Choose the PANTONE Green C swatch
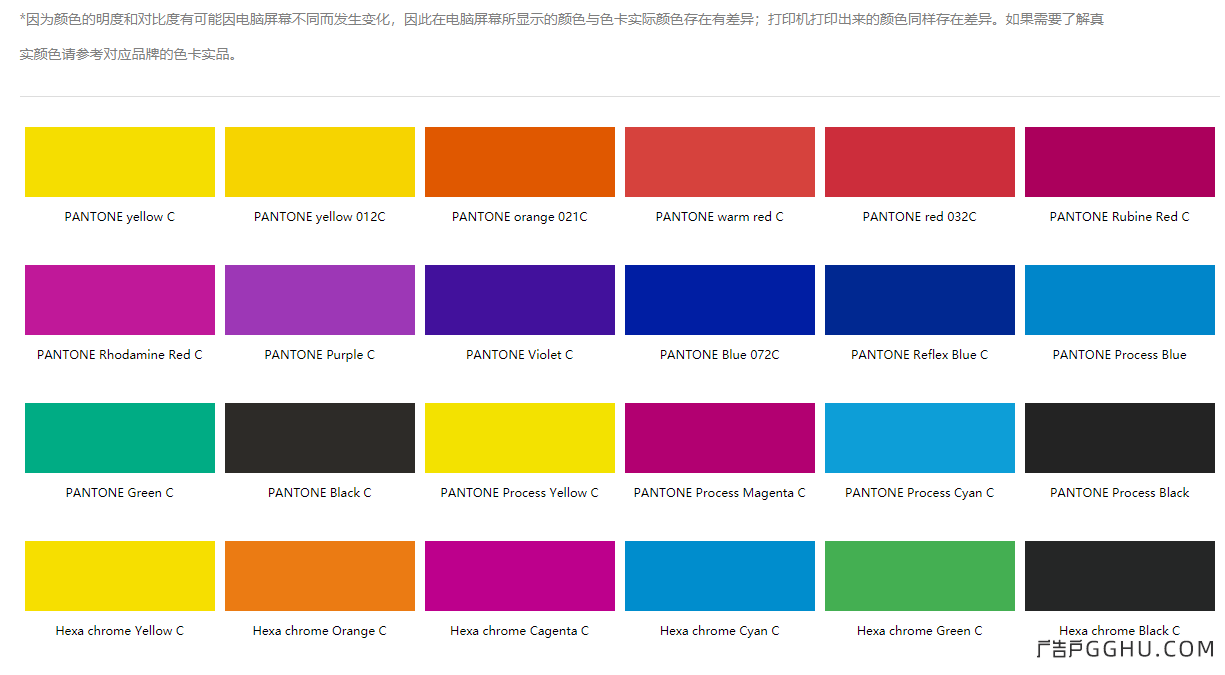 [120, 438]
